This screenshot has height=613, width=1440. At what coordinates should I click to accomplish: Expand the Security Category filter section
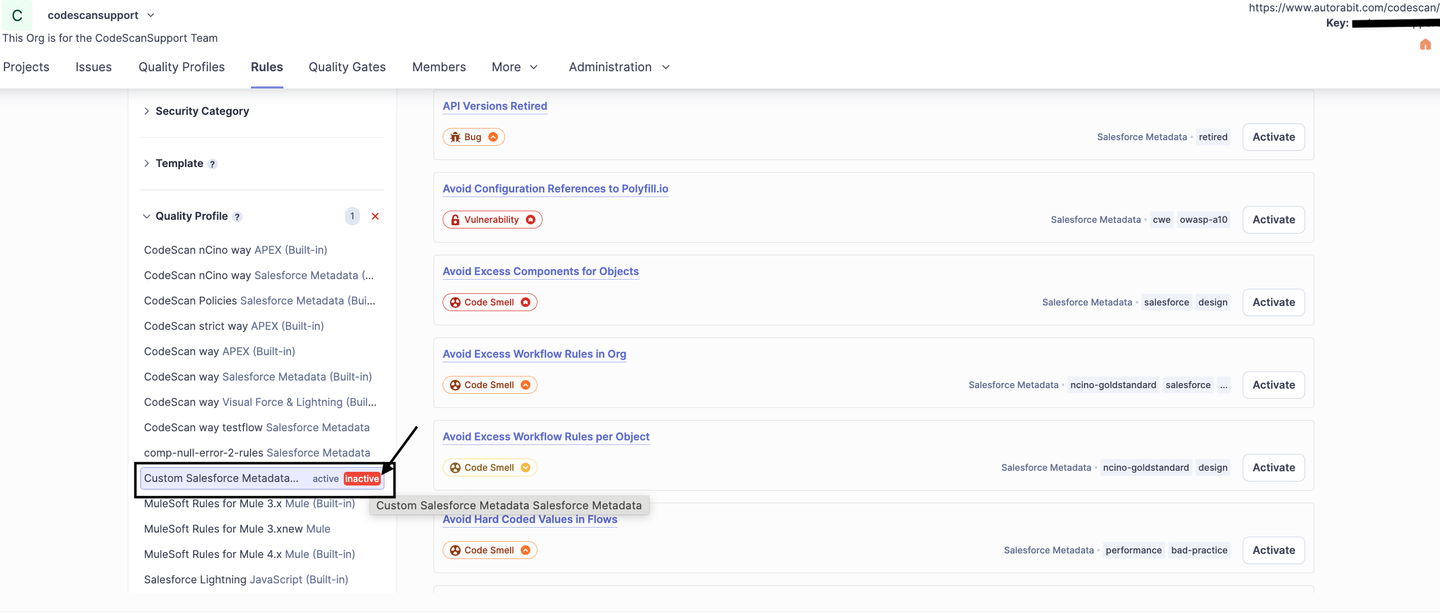click(x=202, y=111)
